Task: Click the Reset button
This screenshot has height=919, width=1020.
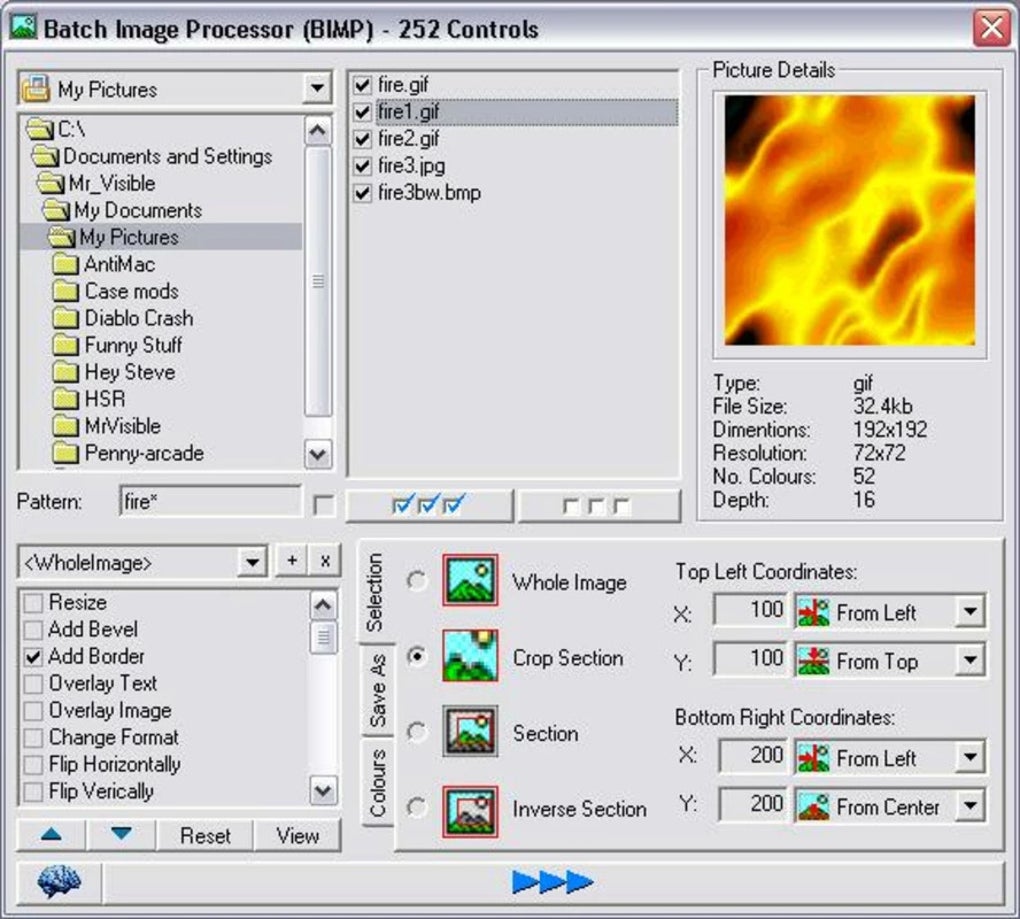Action: 206,836
